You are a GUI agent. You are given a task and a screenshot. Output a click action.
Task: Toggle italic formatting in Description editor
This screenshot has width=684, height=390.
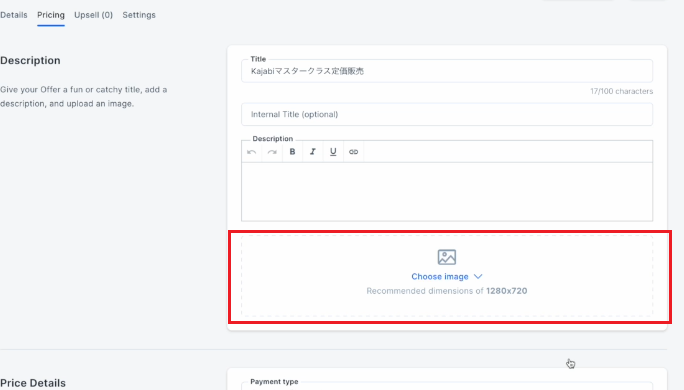[313, 152]
